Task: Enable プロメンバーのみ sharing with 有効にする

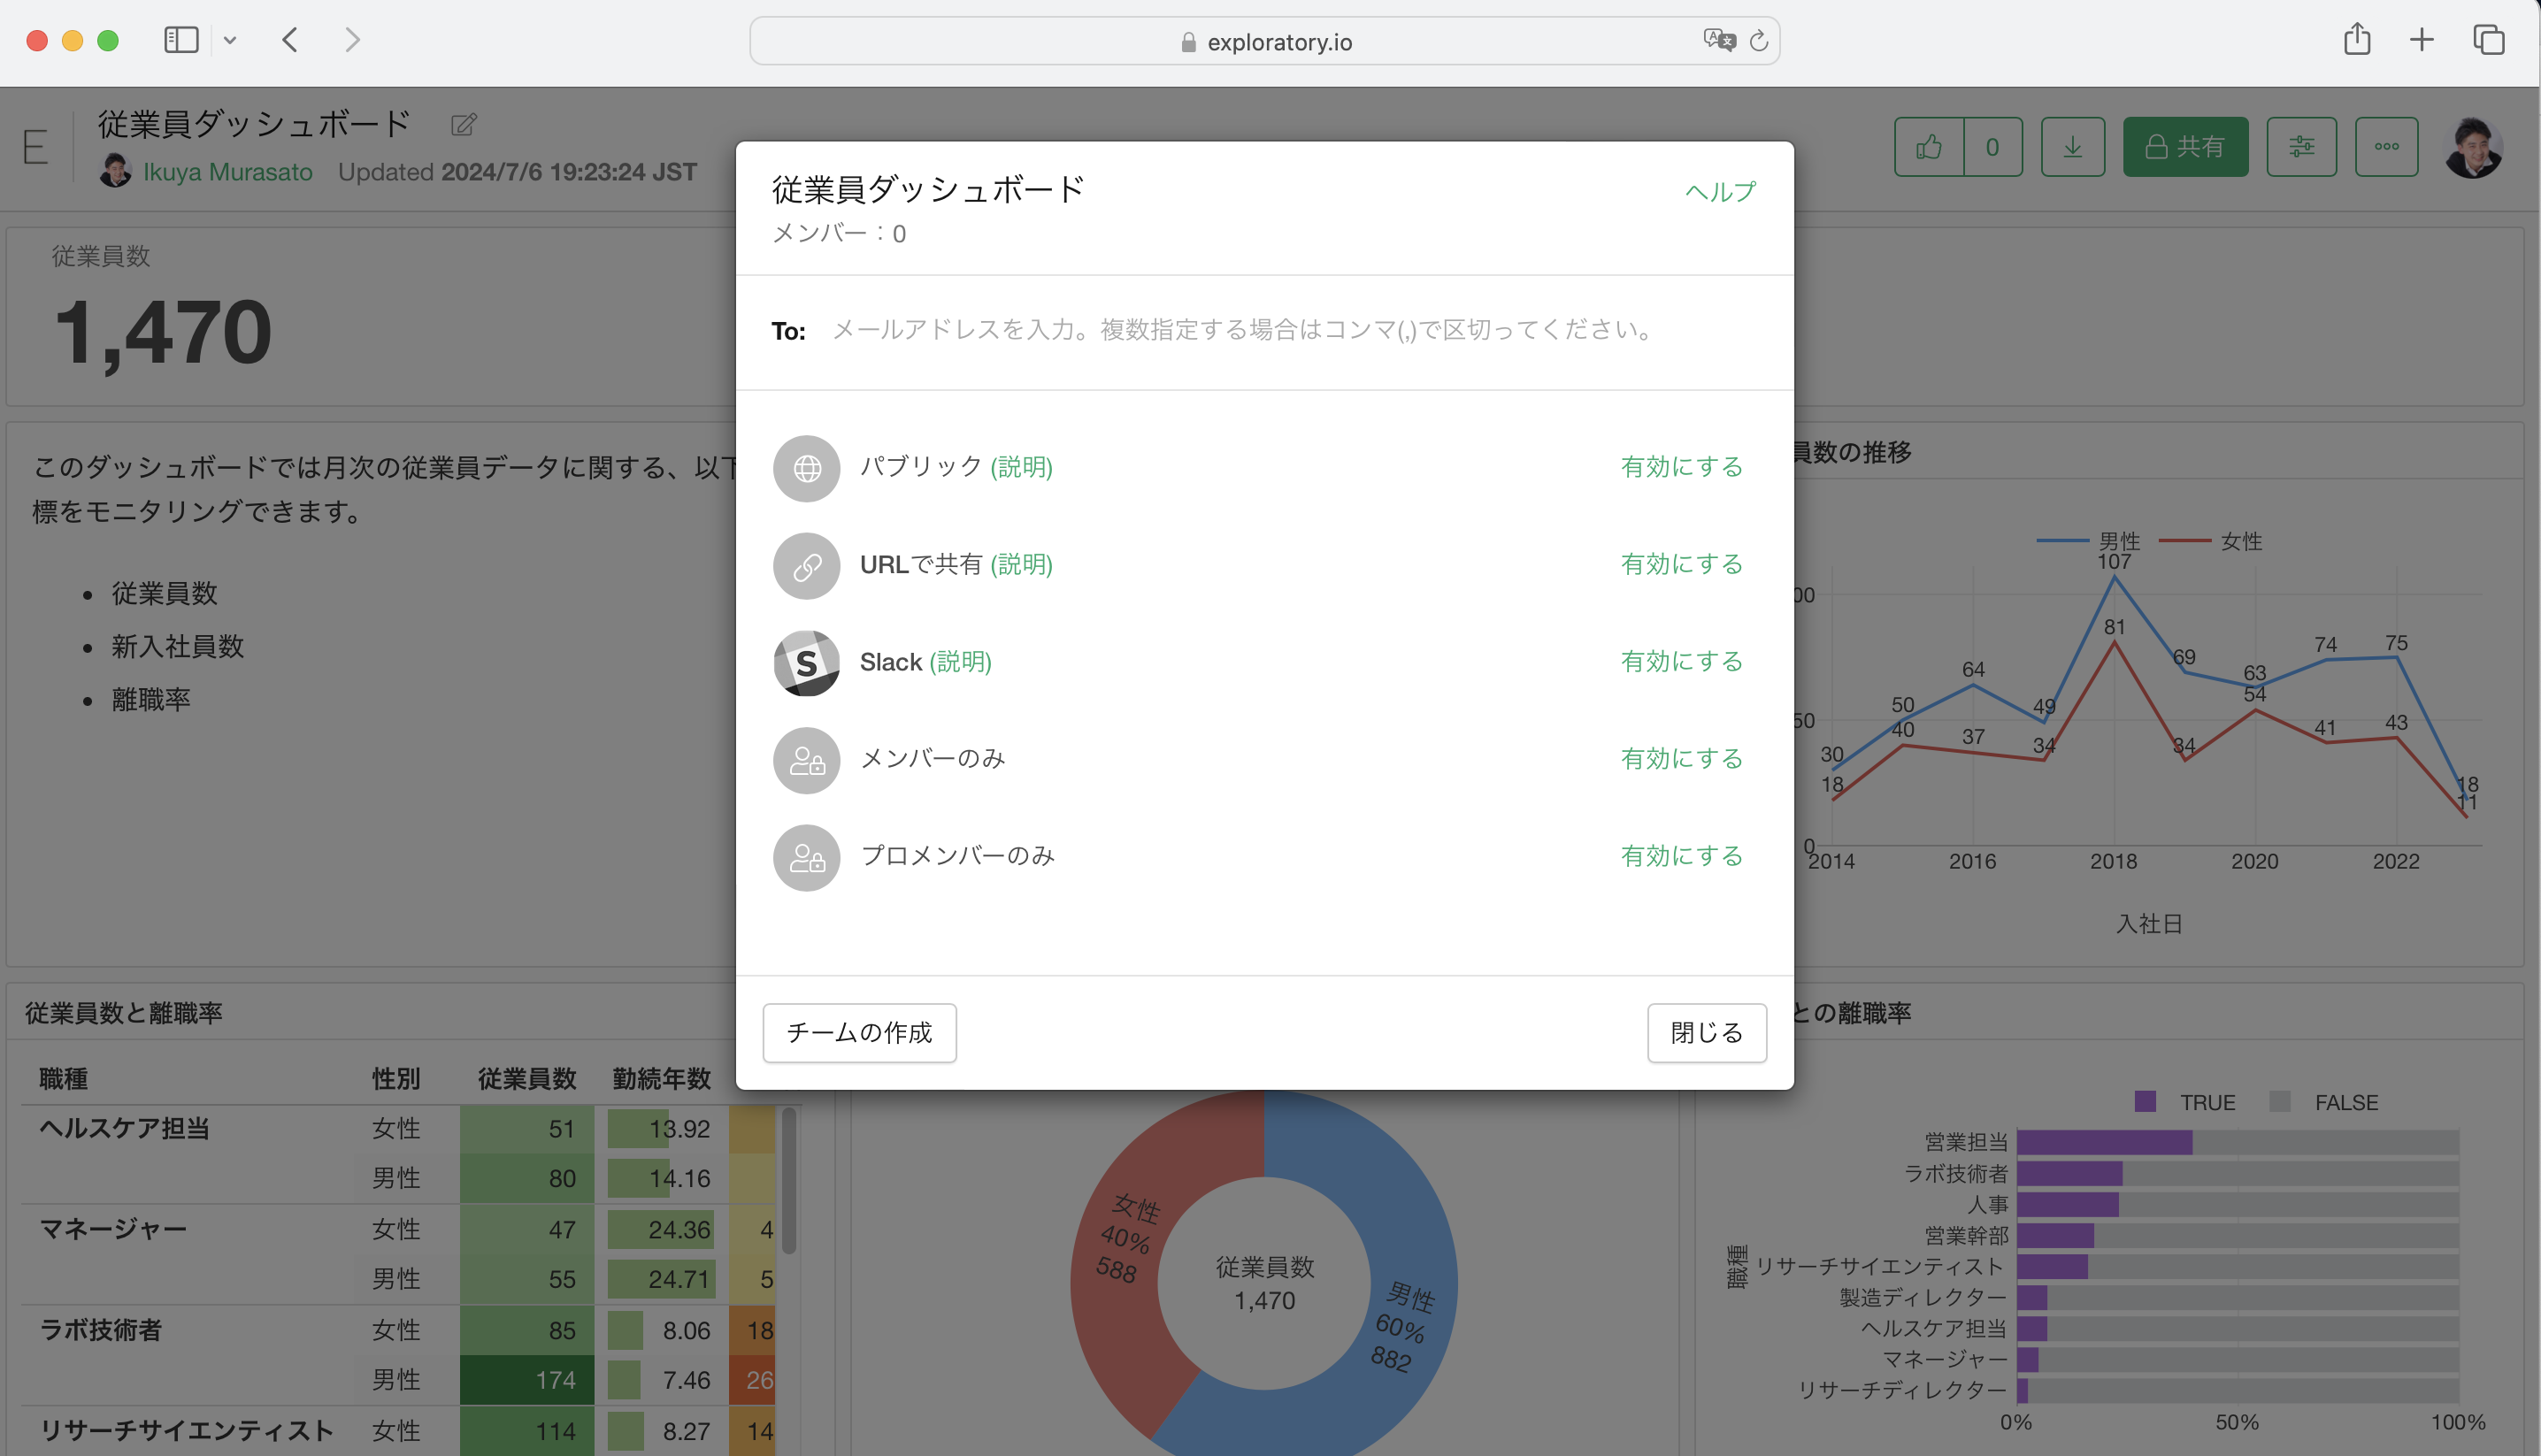Action: click(1682, 856)
